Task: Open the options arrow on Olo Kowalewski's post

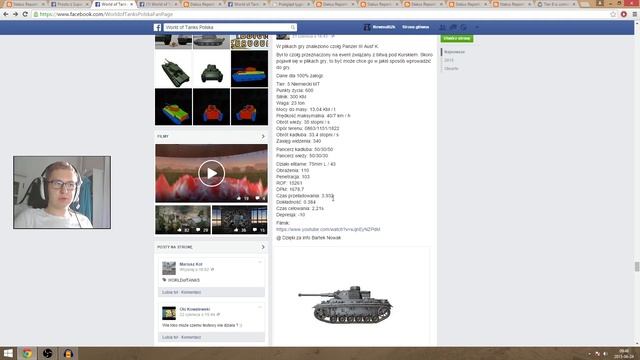Action: pos(260,307)
